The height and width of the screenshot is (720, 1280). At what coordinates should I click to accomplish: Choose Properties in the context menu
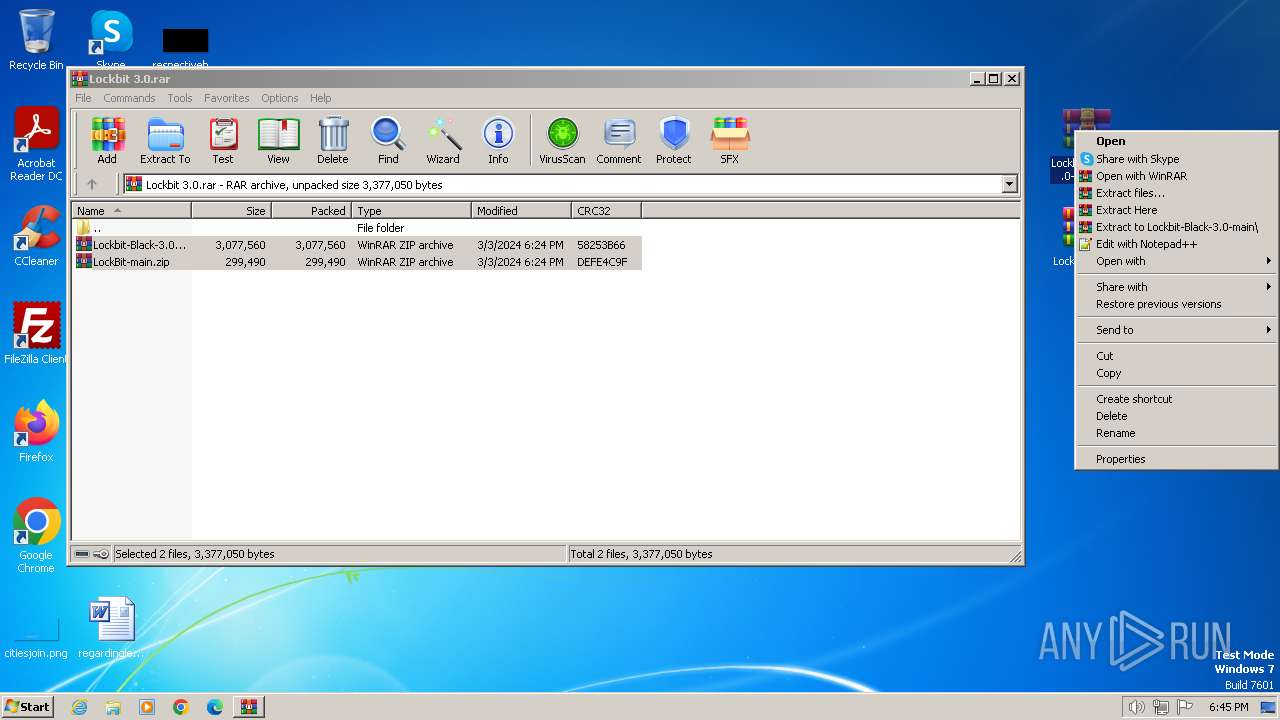(x=1176, y=459)
